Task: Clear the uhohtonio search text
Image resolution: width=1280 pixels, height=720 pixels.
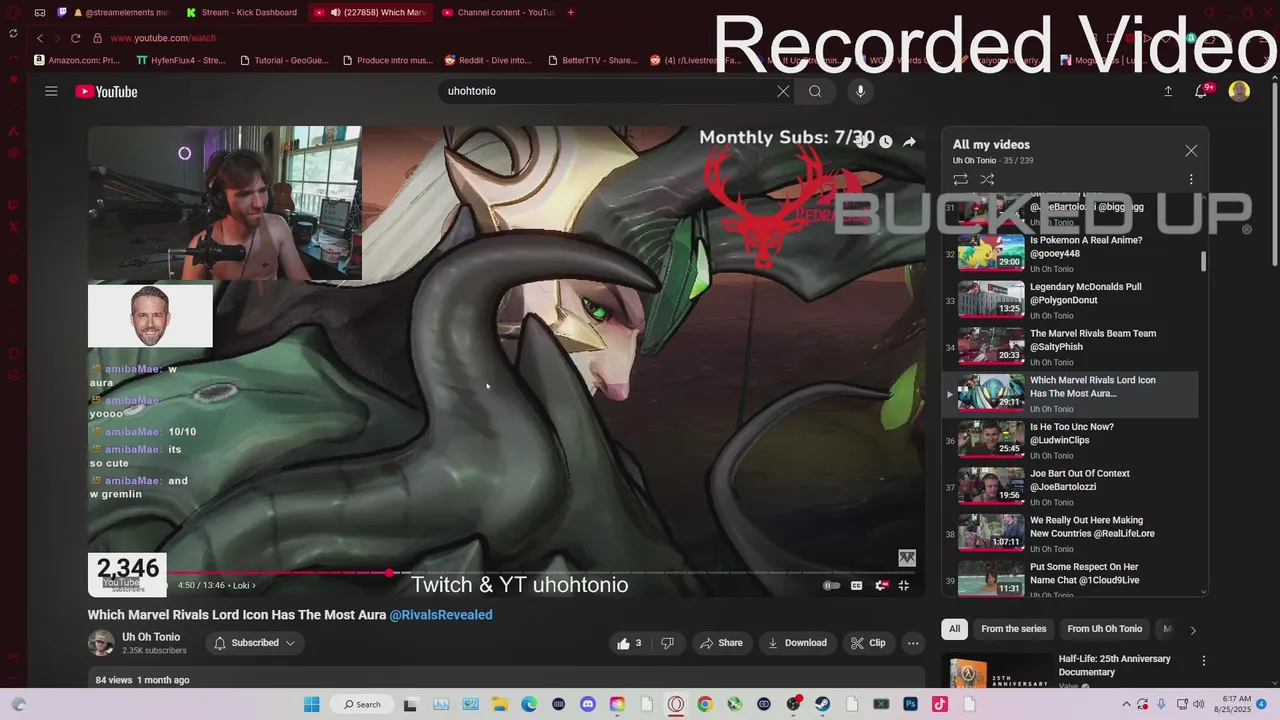Action: [783, 91]
